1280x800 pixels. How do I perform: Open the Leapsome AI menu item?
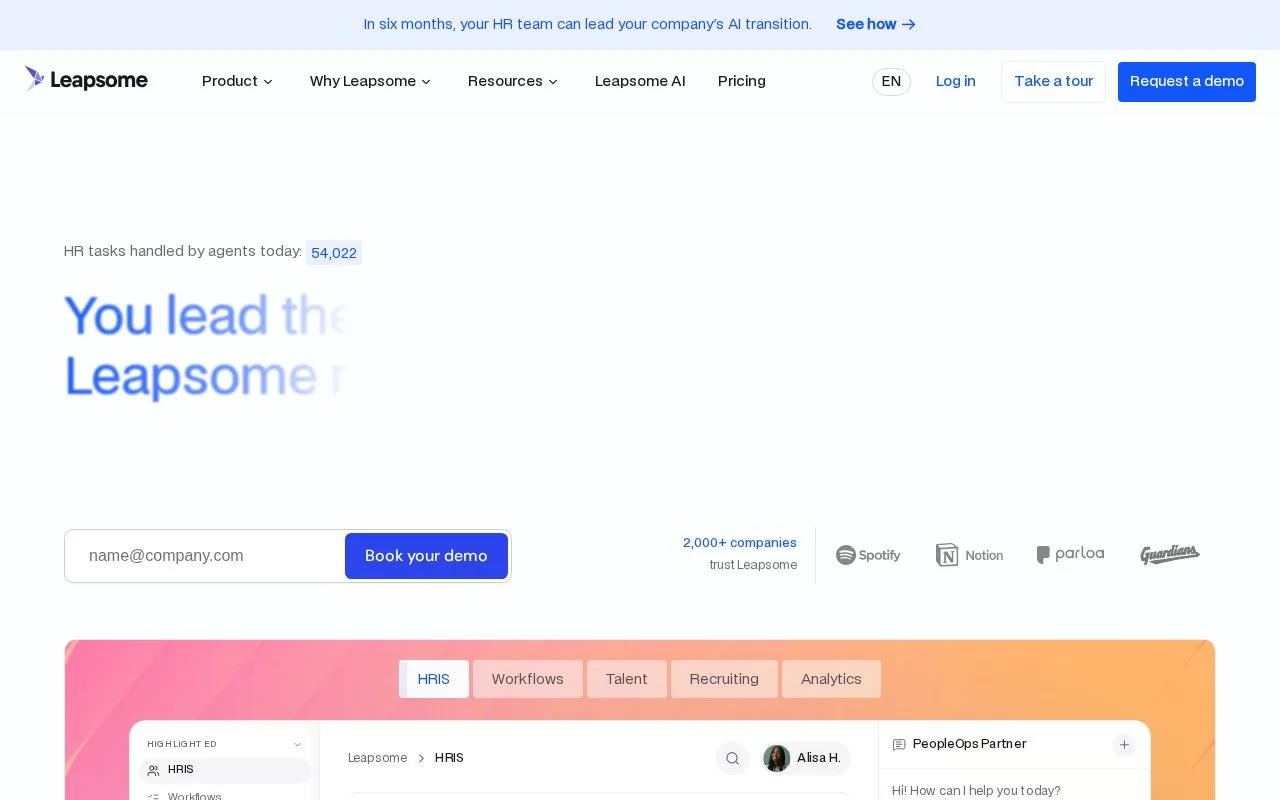[640, 81]
